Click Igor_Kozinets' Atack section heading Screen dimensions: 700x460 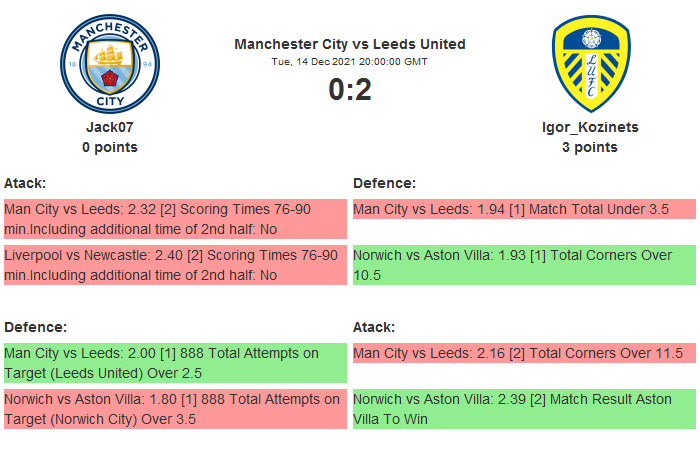(374, 327)
